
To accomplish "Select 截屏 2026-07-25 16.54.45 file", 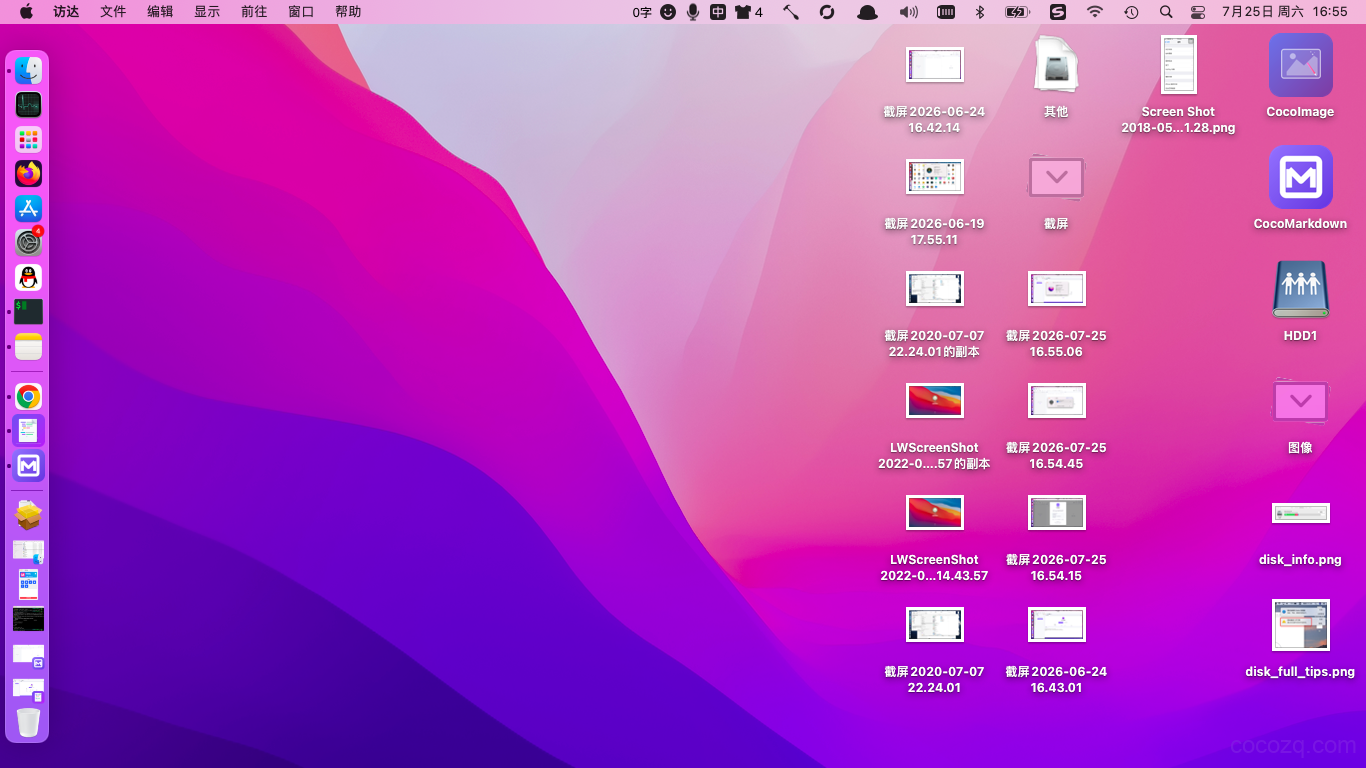I will [1056, 401].
